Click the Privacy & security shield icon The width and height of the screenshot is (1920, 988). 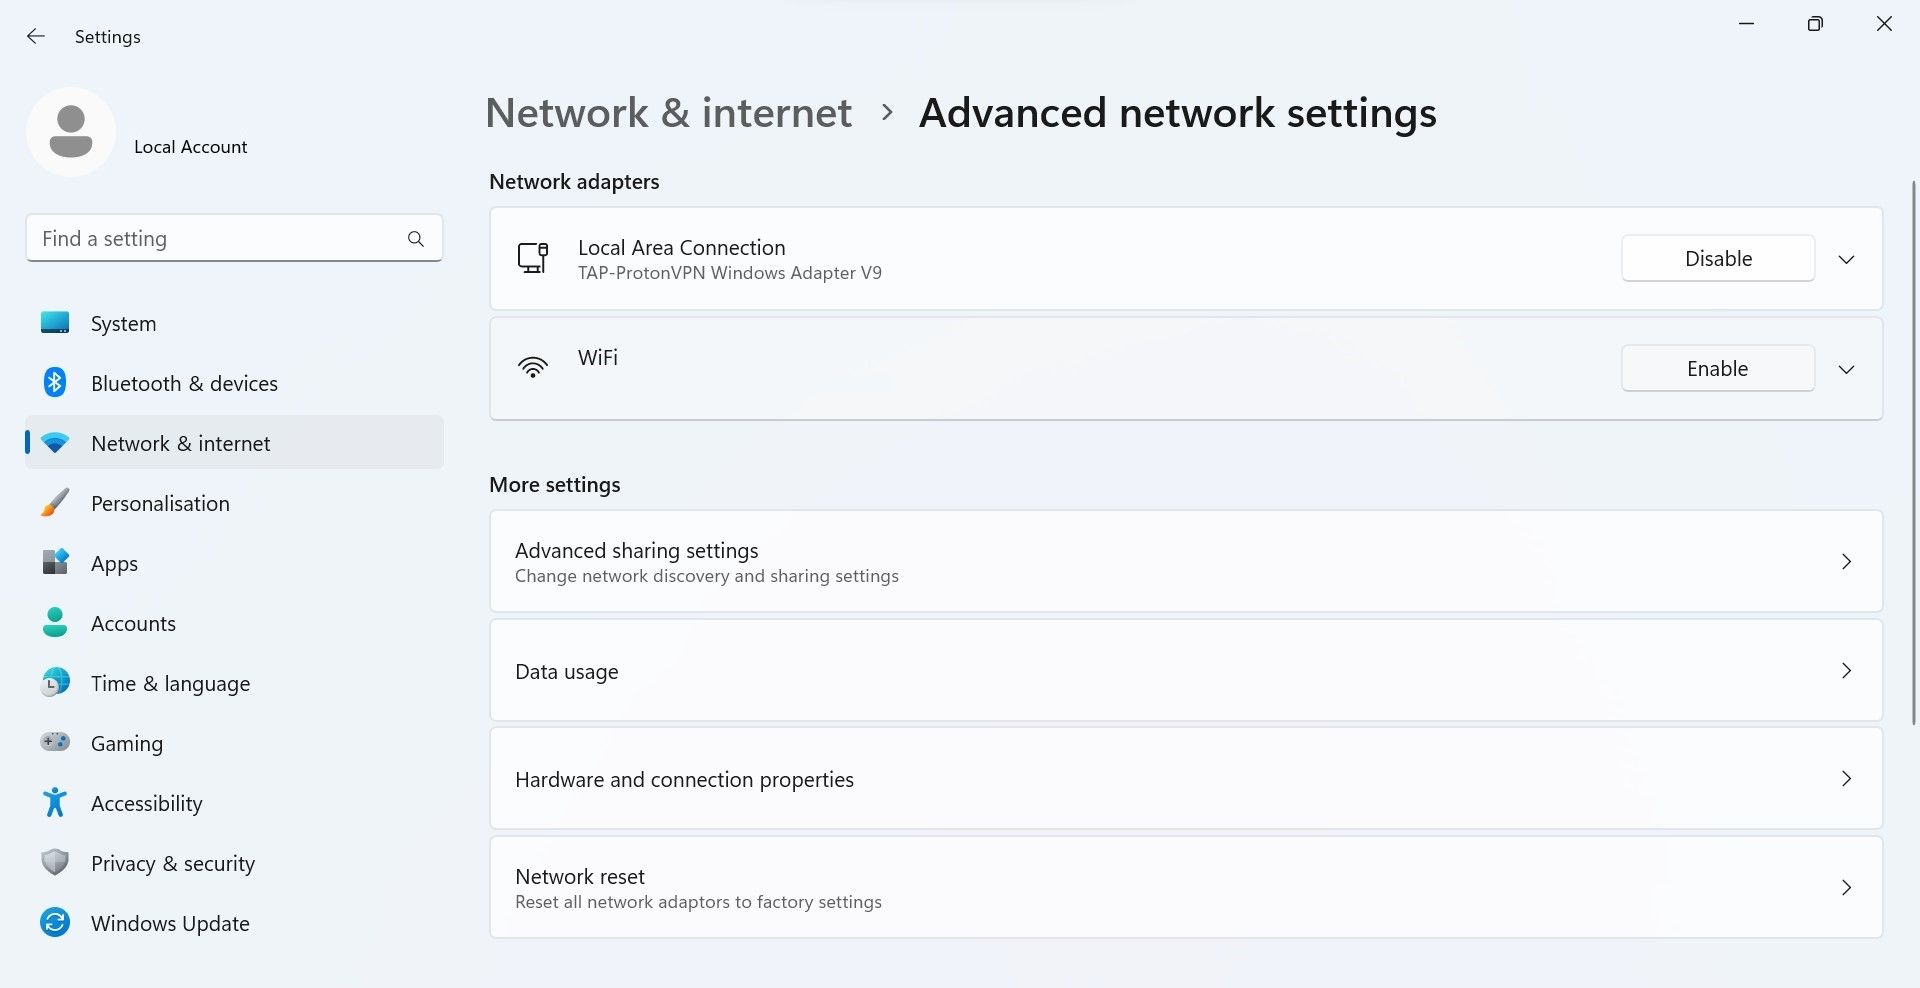pos(55,862)
